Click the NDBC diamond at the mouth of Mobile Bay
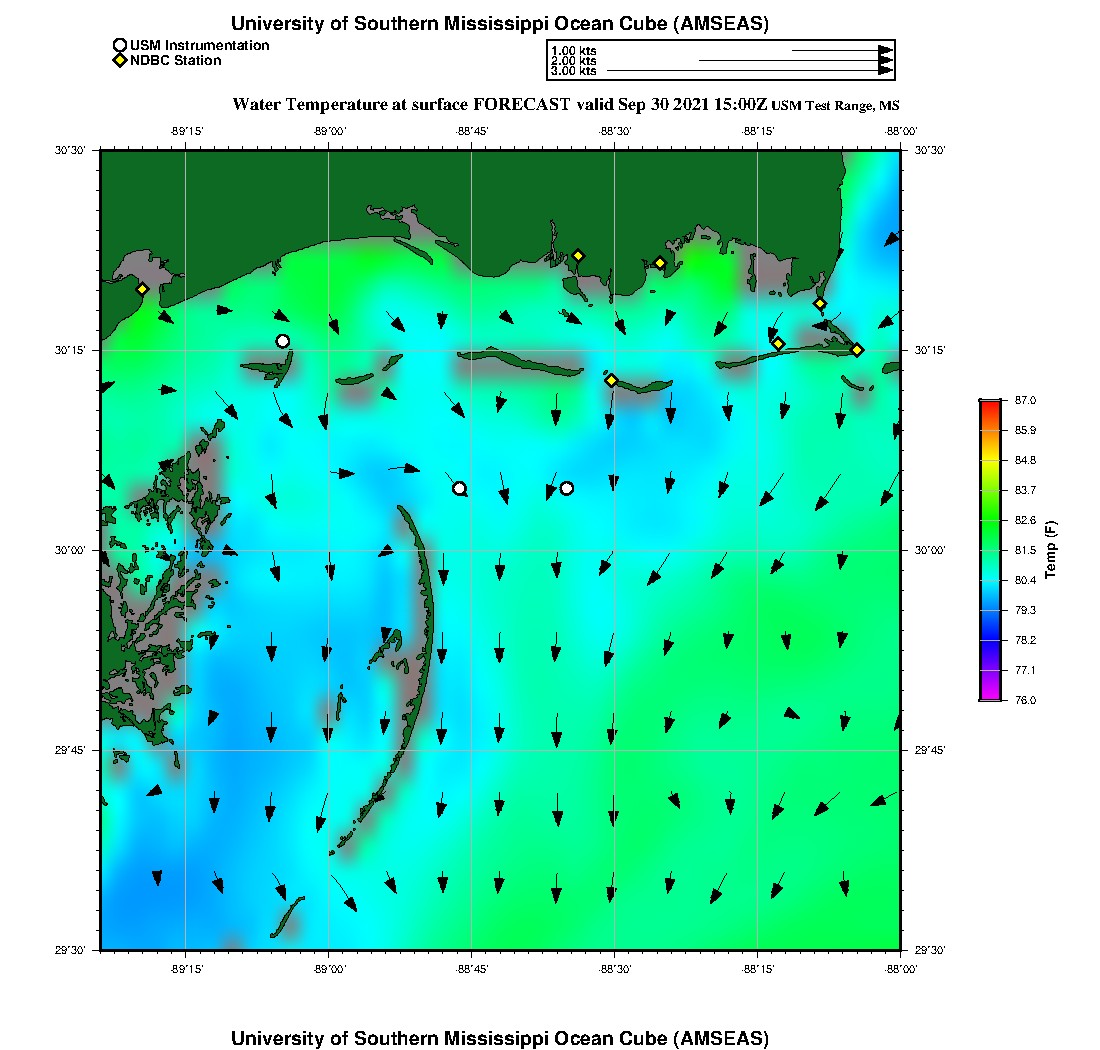1100x1050 pixels. click(820, 304)
